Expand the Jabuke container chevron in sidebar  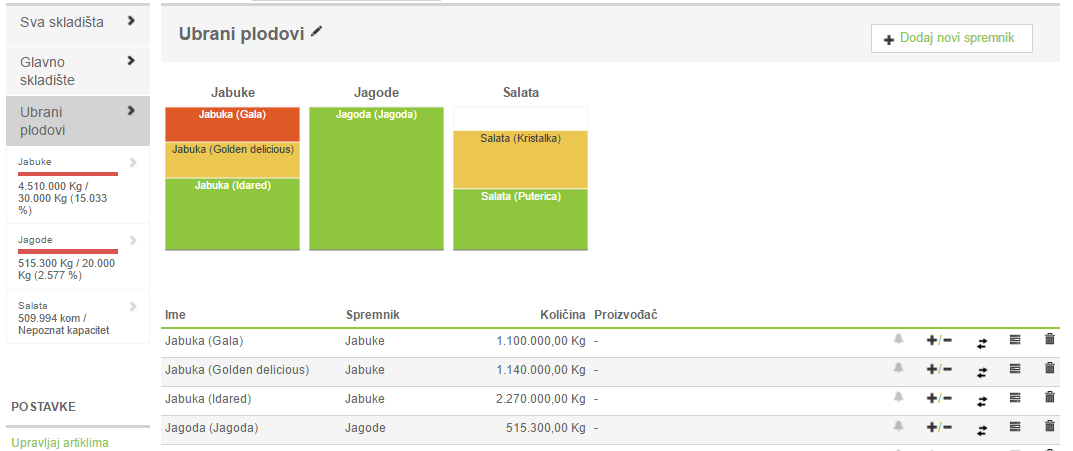pyautogui.click(x=133, y=162)
